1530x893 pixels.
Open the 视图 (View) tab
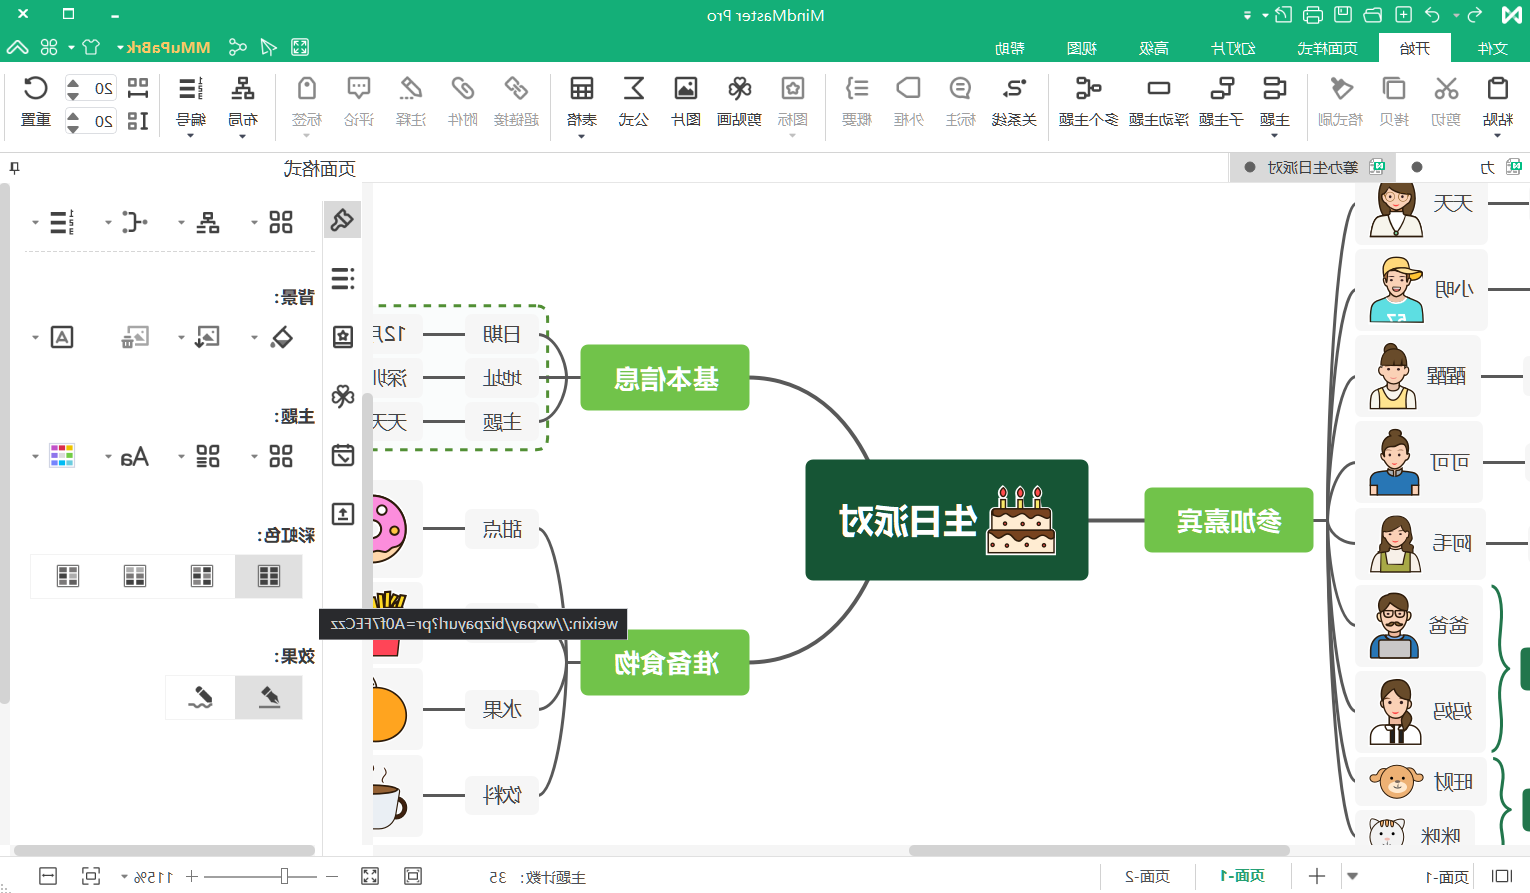pos(1081,48)
